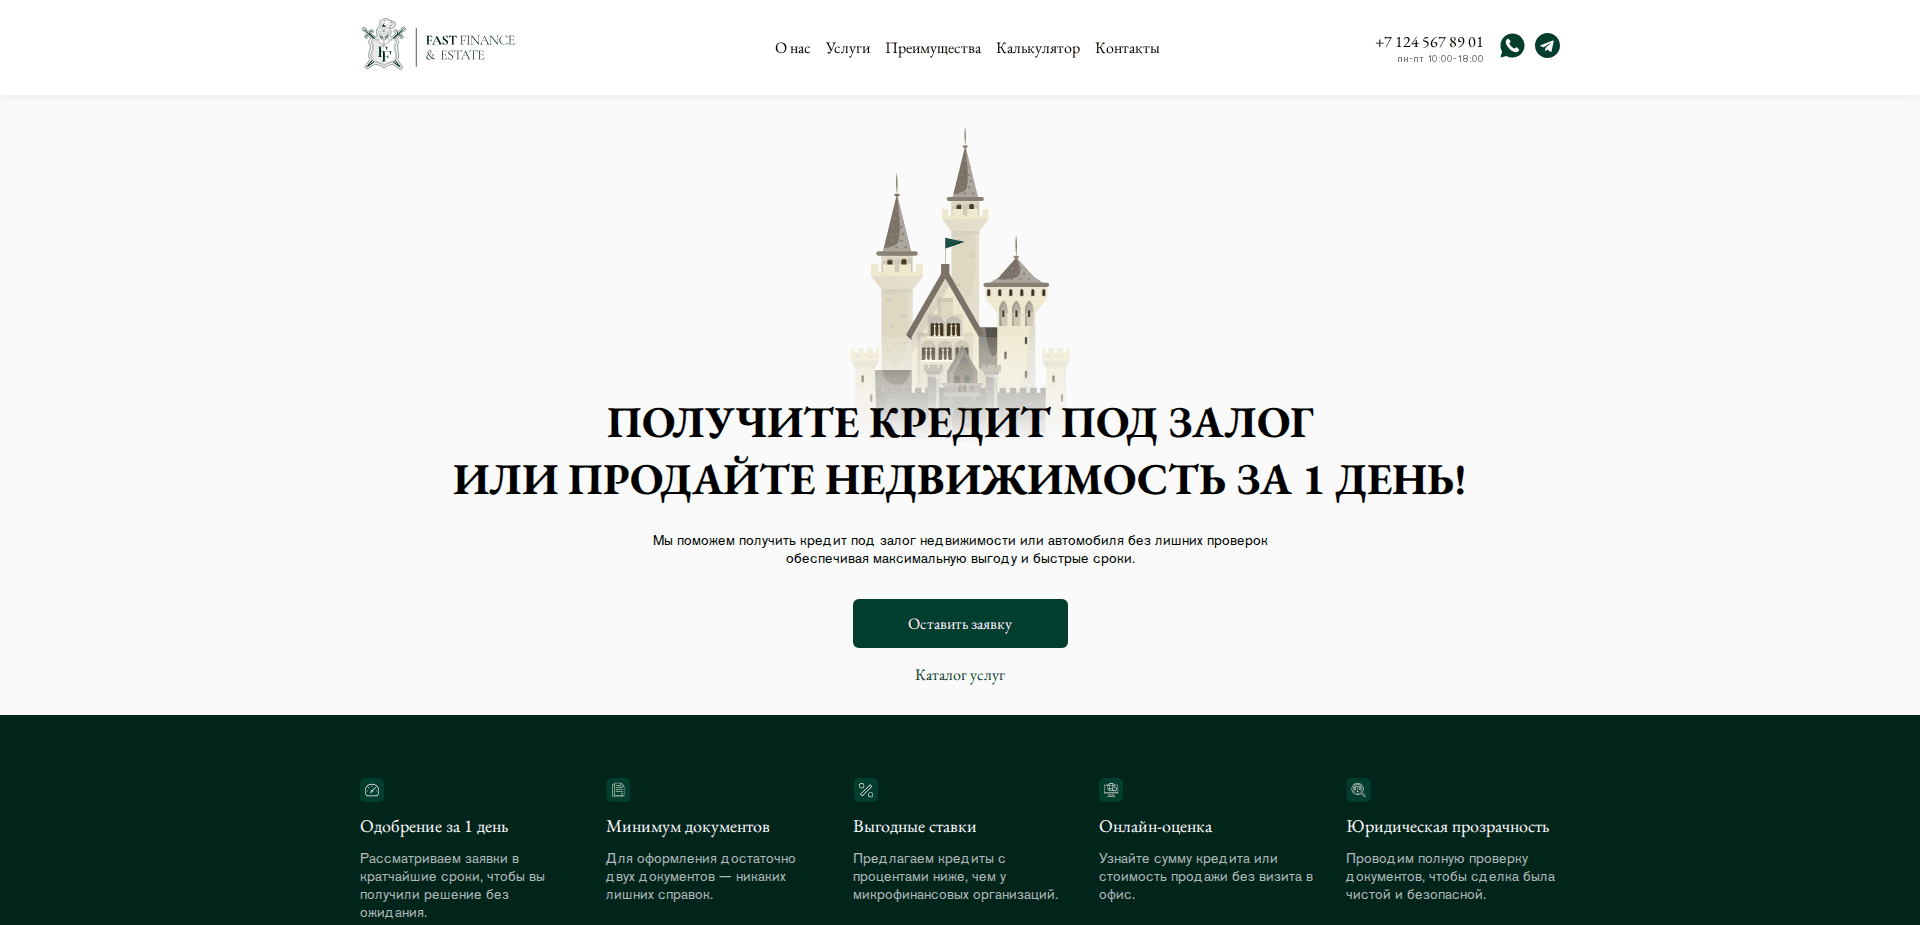Click the Fast Finance & Estate logo
The height and width of the screenshot is (925, 1920).
point(437,44)
